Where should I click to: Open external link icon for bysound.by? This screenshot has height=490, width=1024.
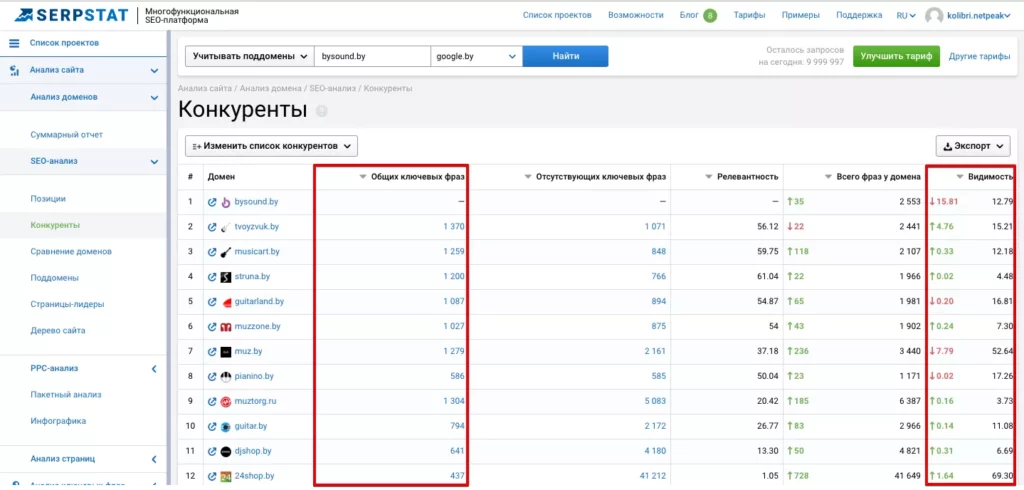point(212,202)
